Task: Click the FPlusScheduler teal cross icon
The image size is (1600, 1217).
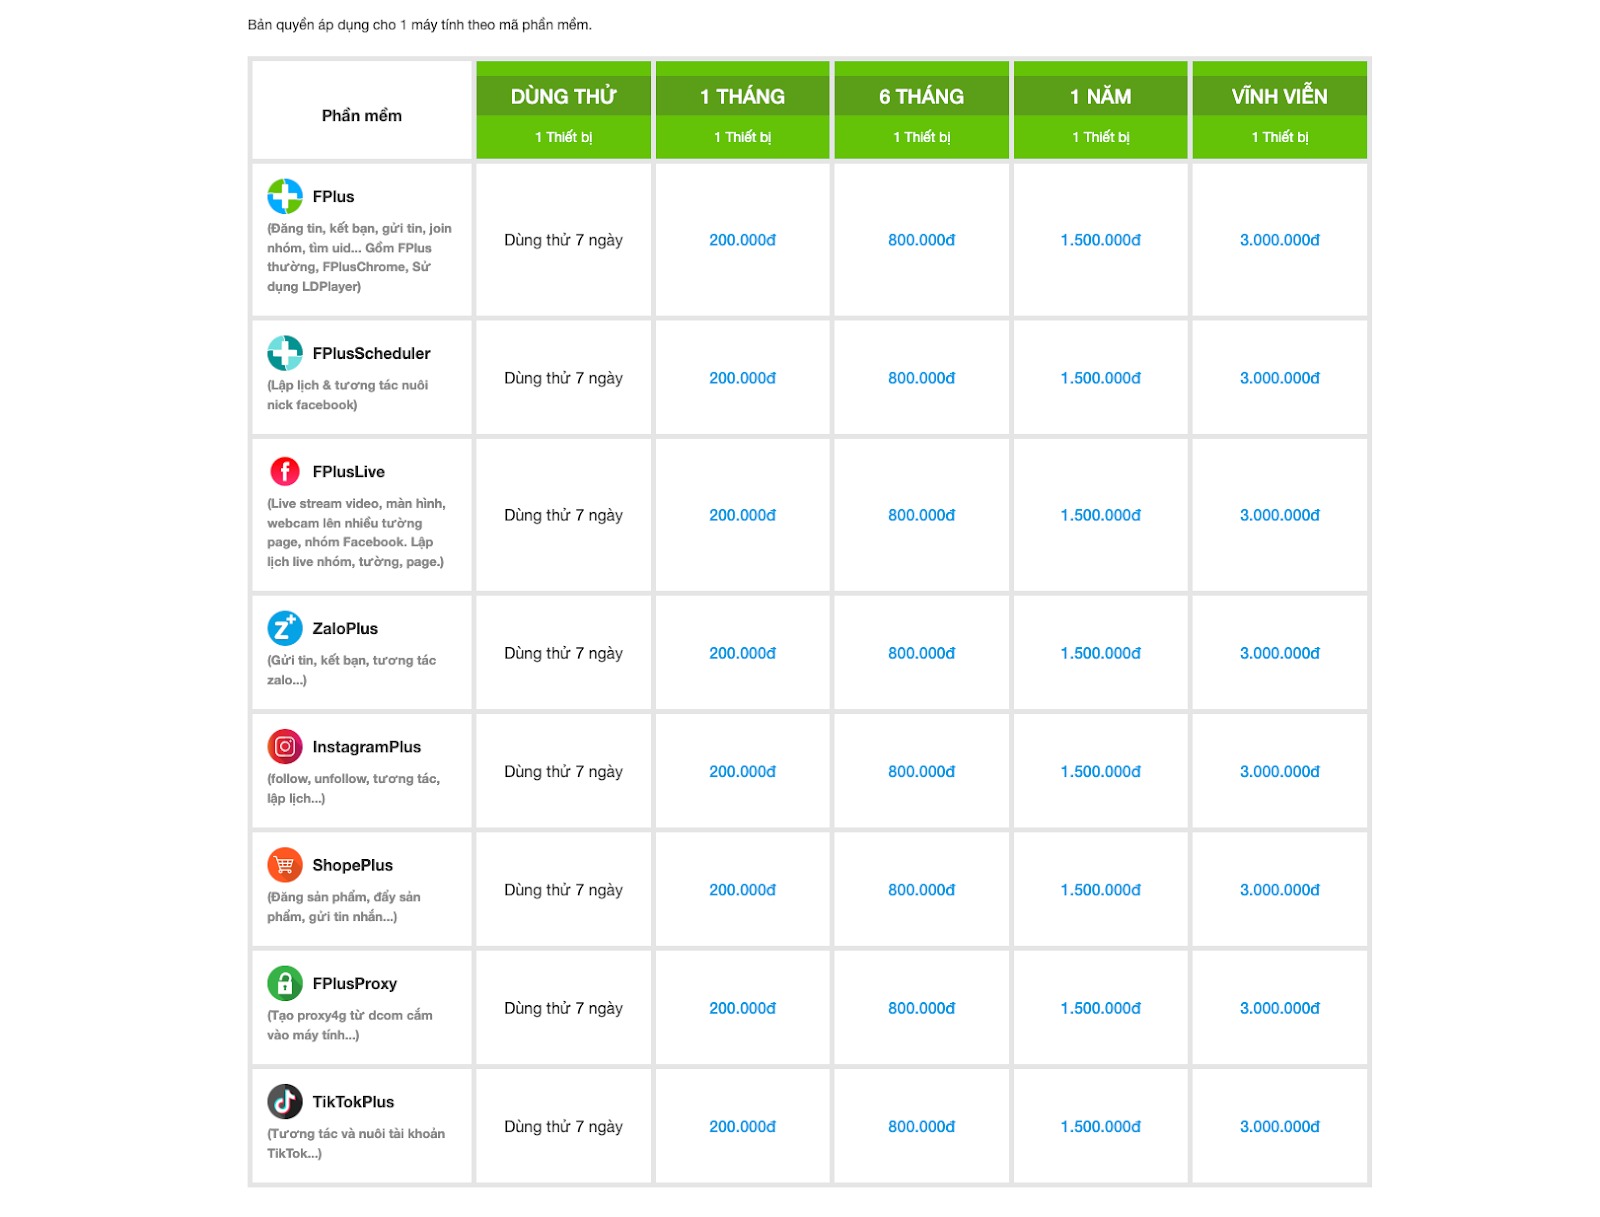Action: 285,353
